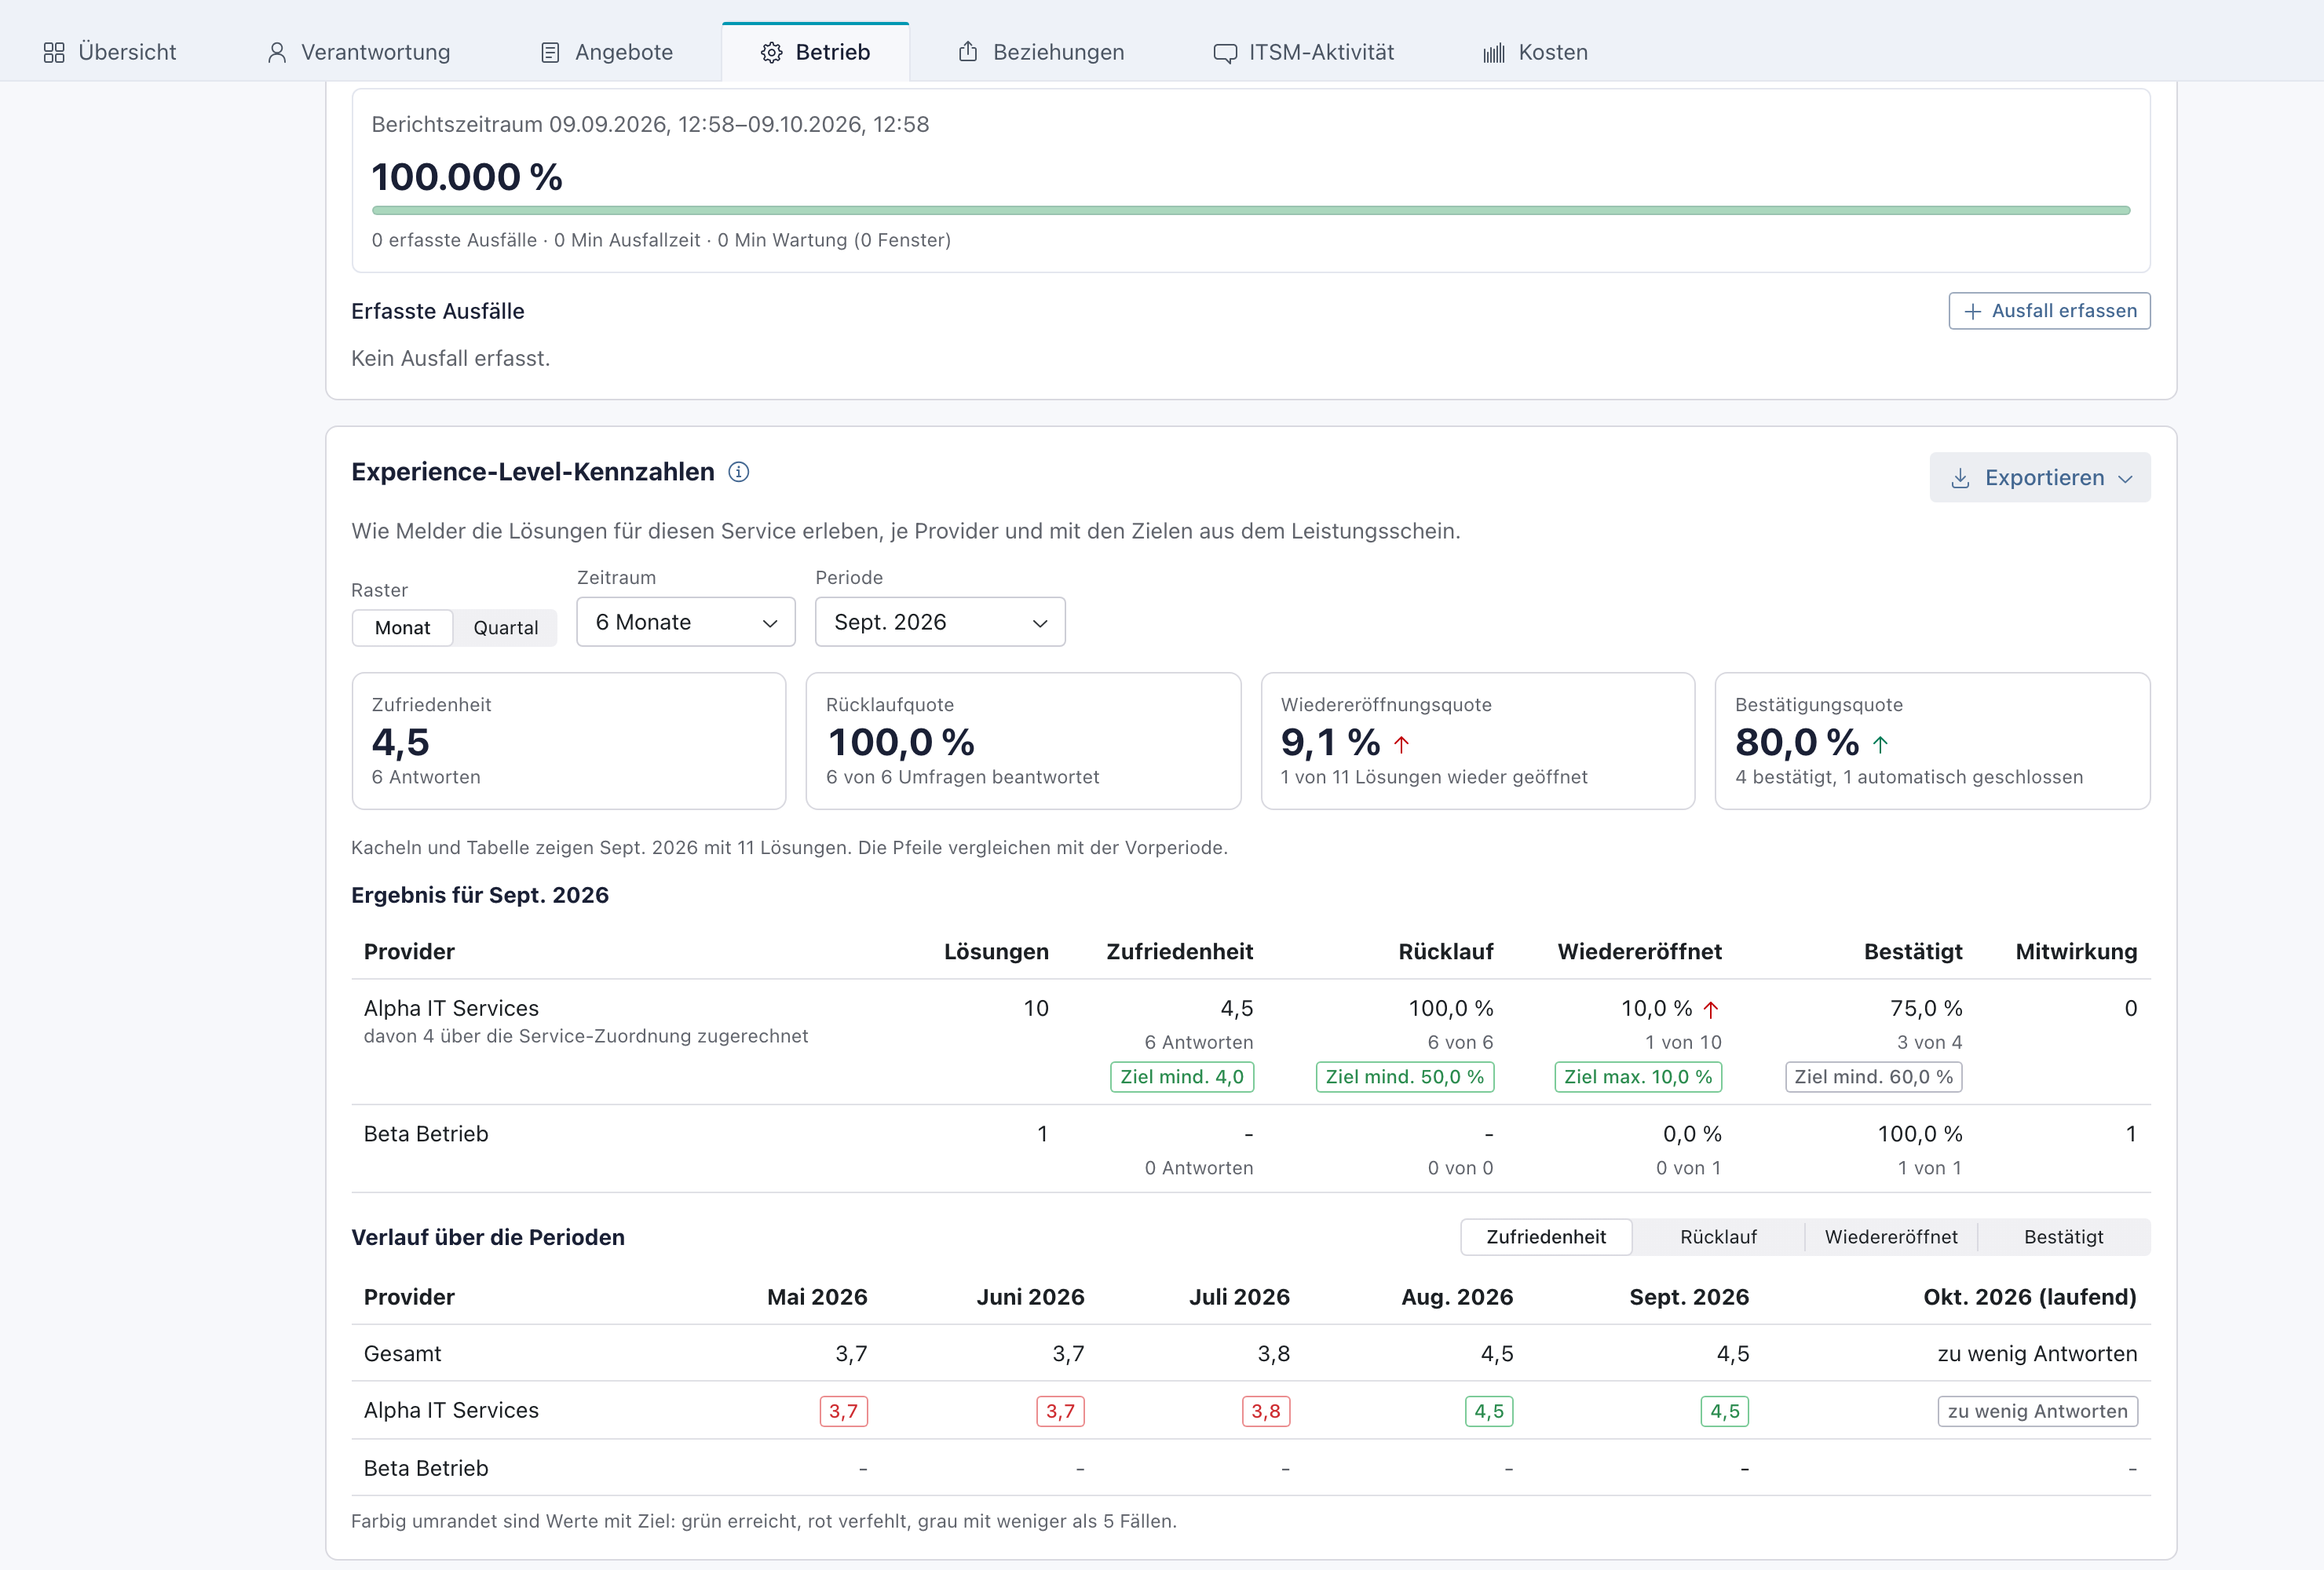Click the Mitwirkung column header
This screenshot has width=2324, height=1570.
[x=2076, y=952]
